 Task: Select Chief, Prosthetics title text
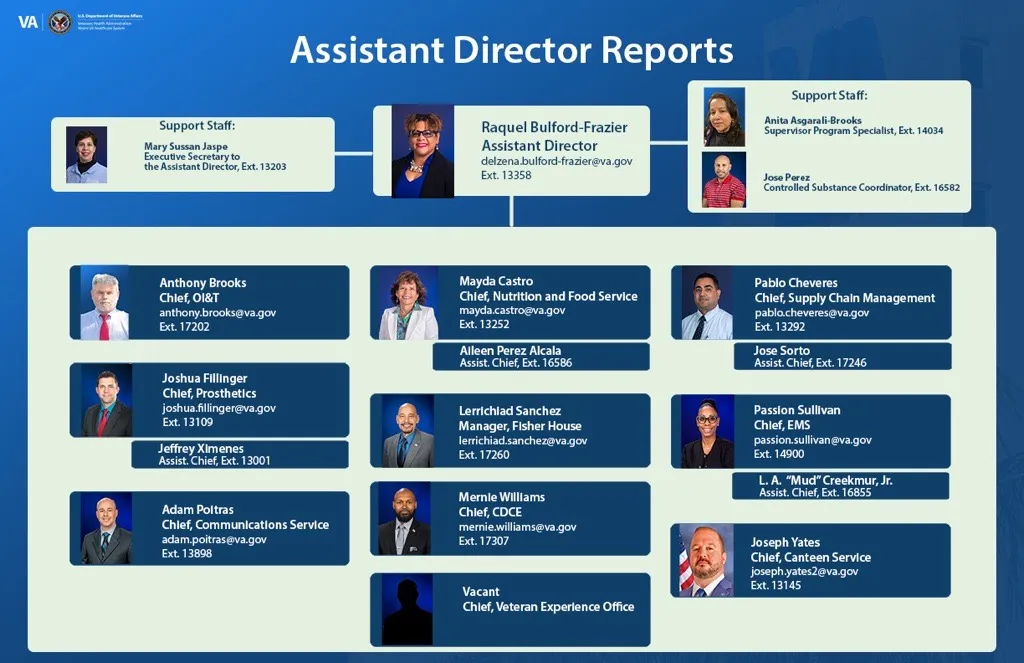pos(209,393)
